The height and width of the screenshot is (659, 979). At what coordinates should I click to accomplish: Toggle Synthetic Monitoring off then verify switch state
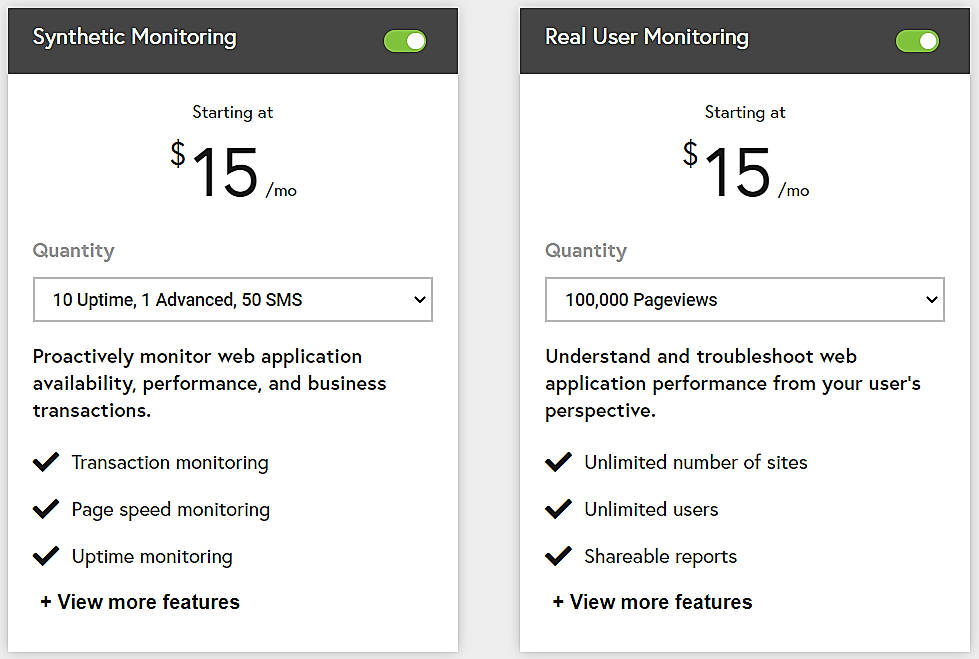404,41
